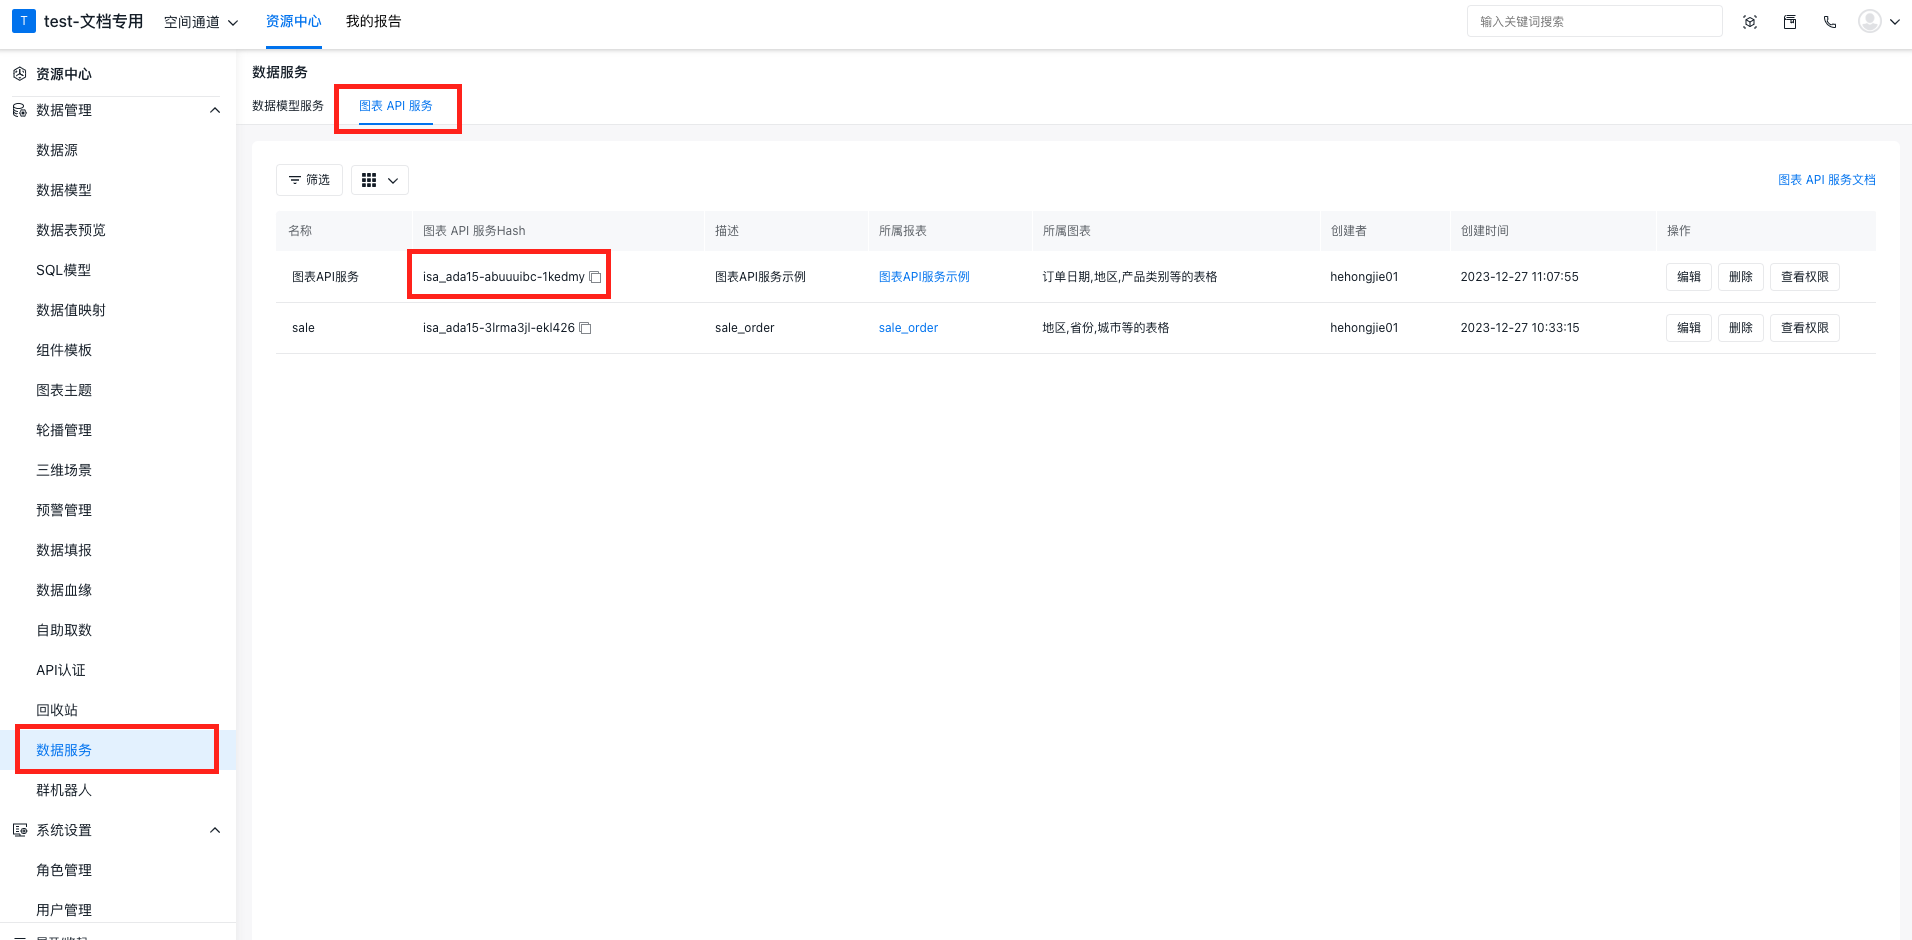Switch to 资源中心 top tab
This screenshot has width=1912, height=940.
tap(294, 22)
